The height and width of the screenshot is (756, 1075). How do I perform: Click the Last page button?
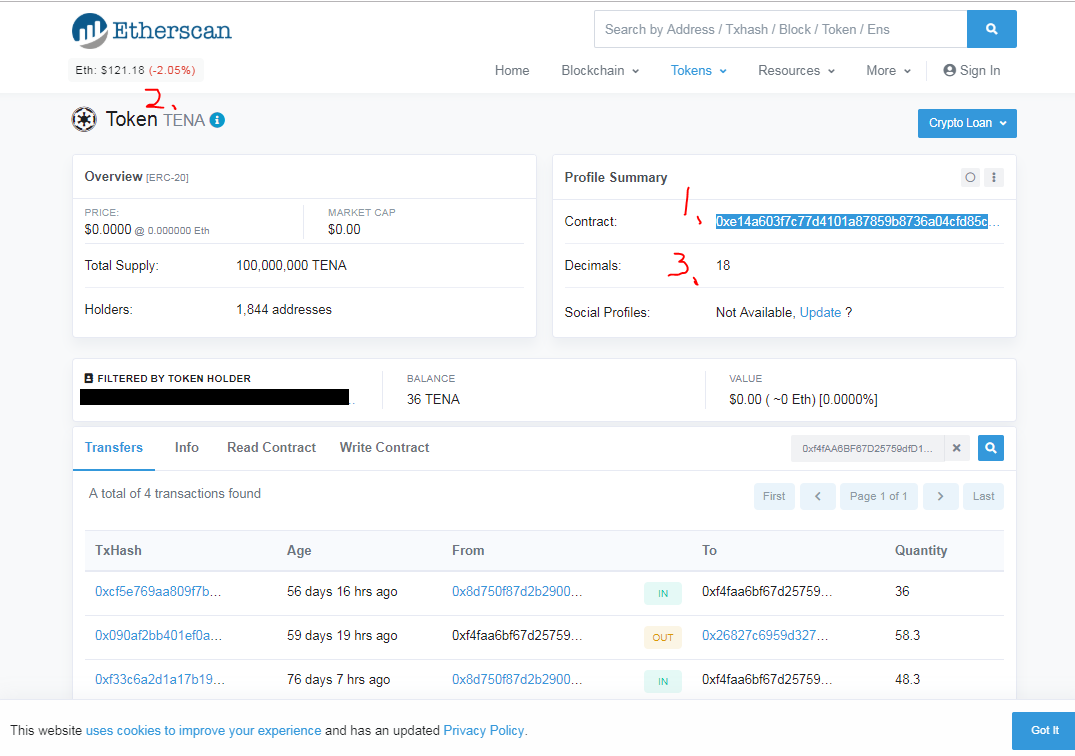[x=983, y=496]
